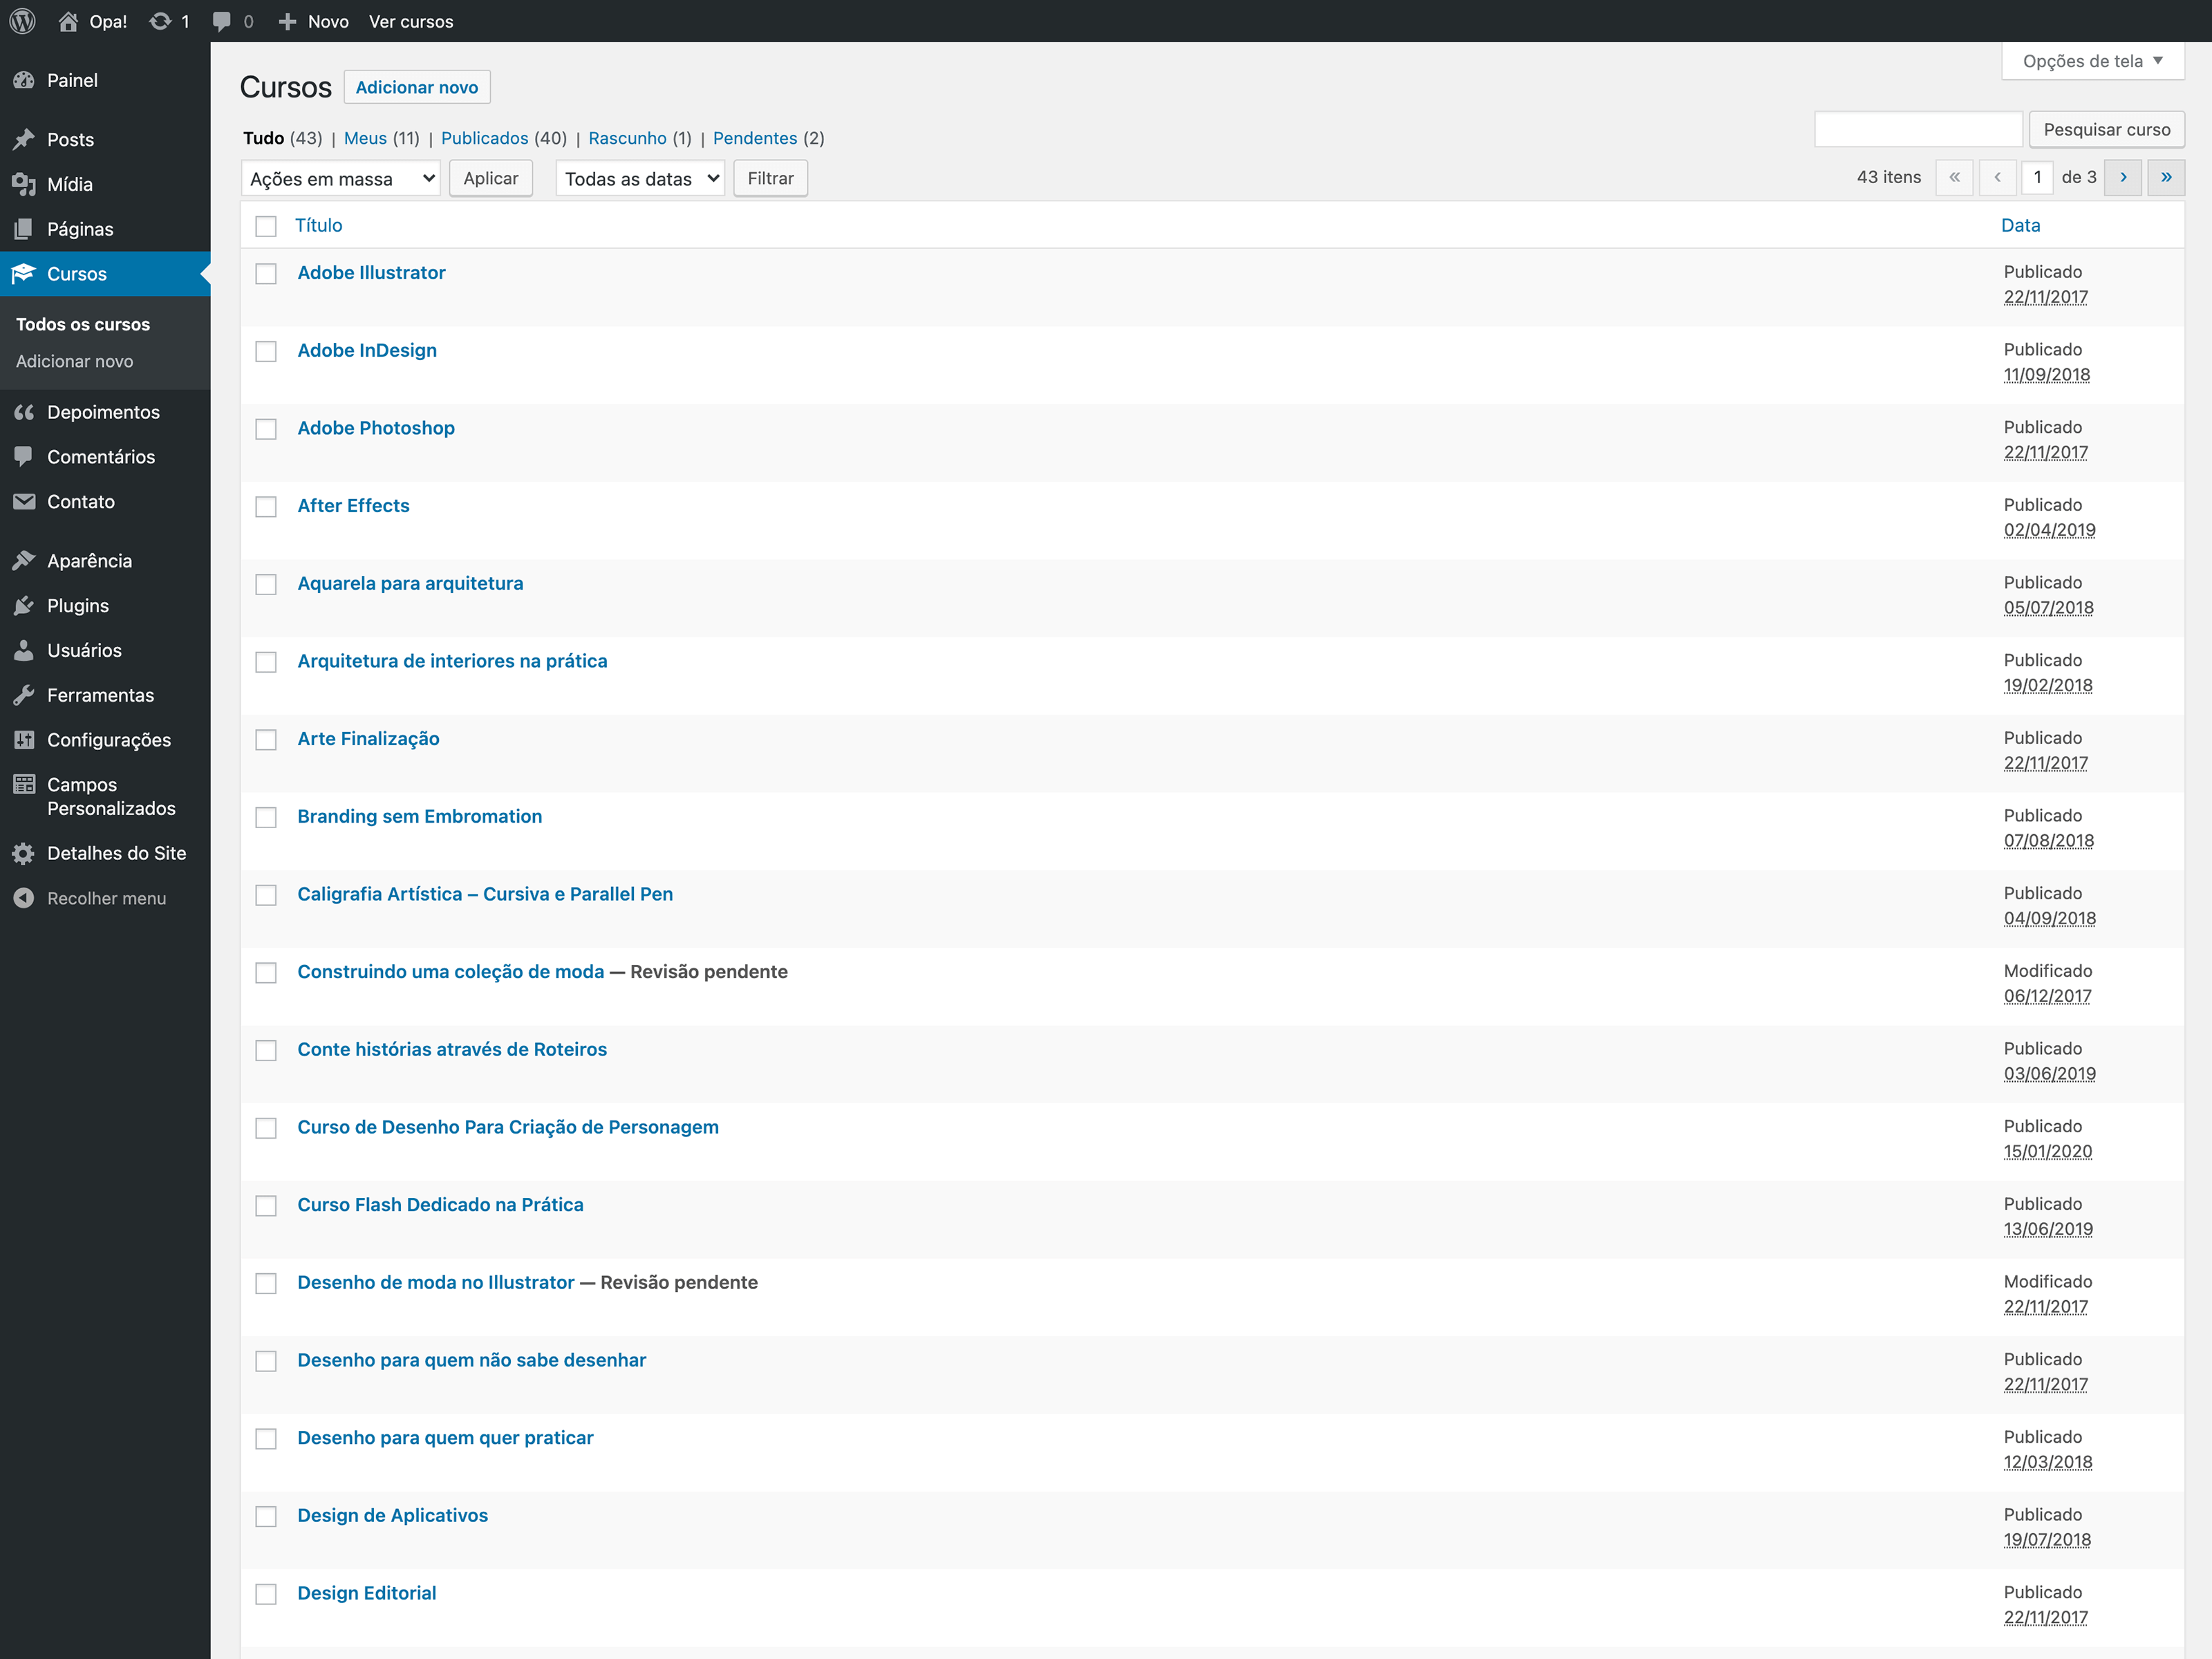This screenshot has height=1659, width=2212.
Task: Open the Ações em massa dropdown
Action: tap(340, 178)
